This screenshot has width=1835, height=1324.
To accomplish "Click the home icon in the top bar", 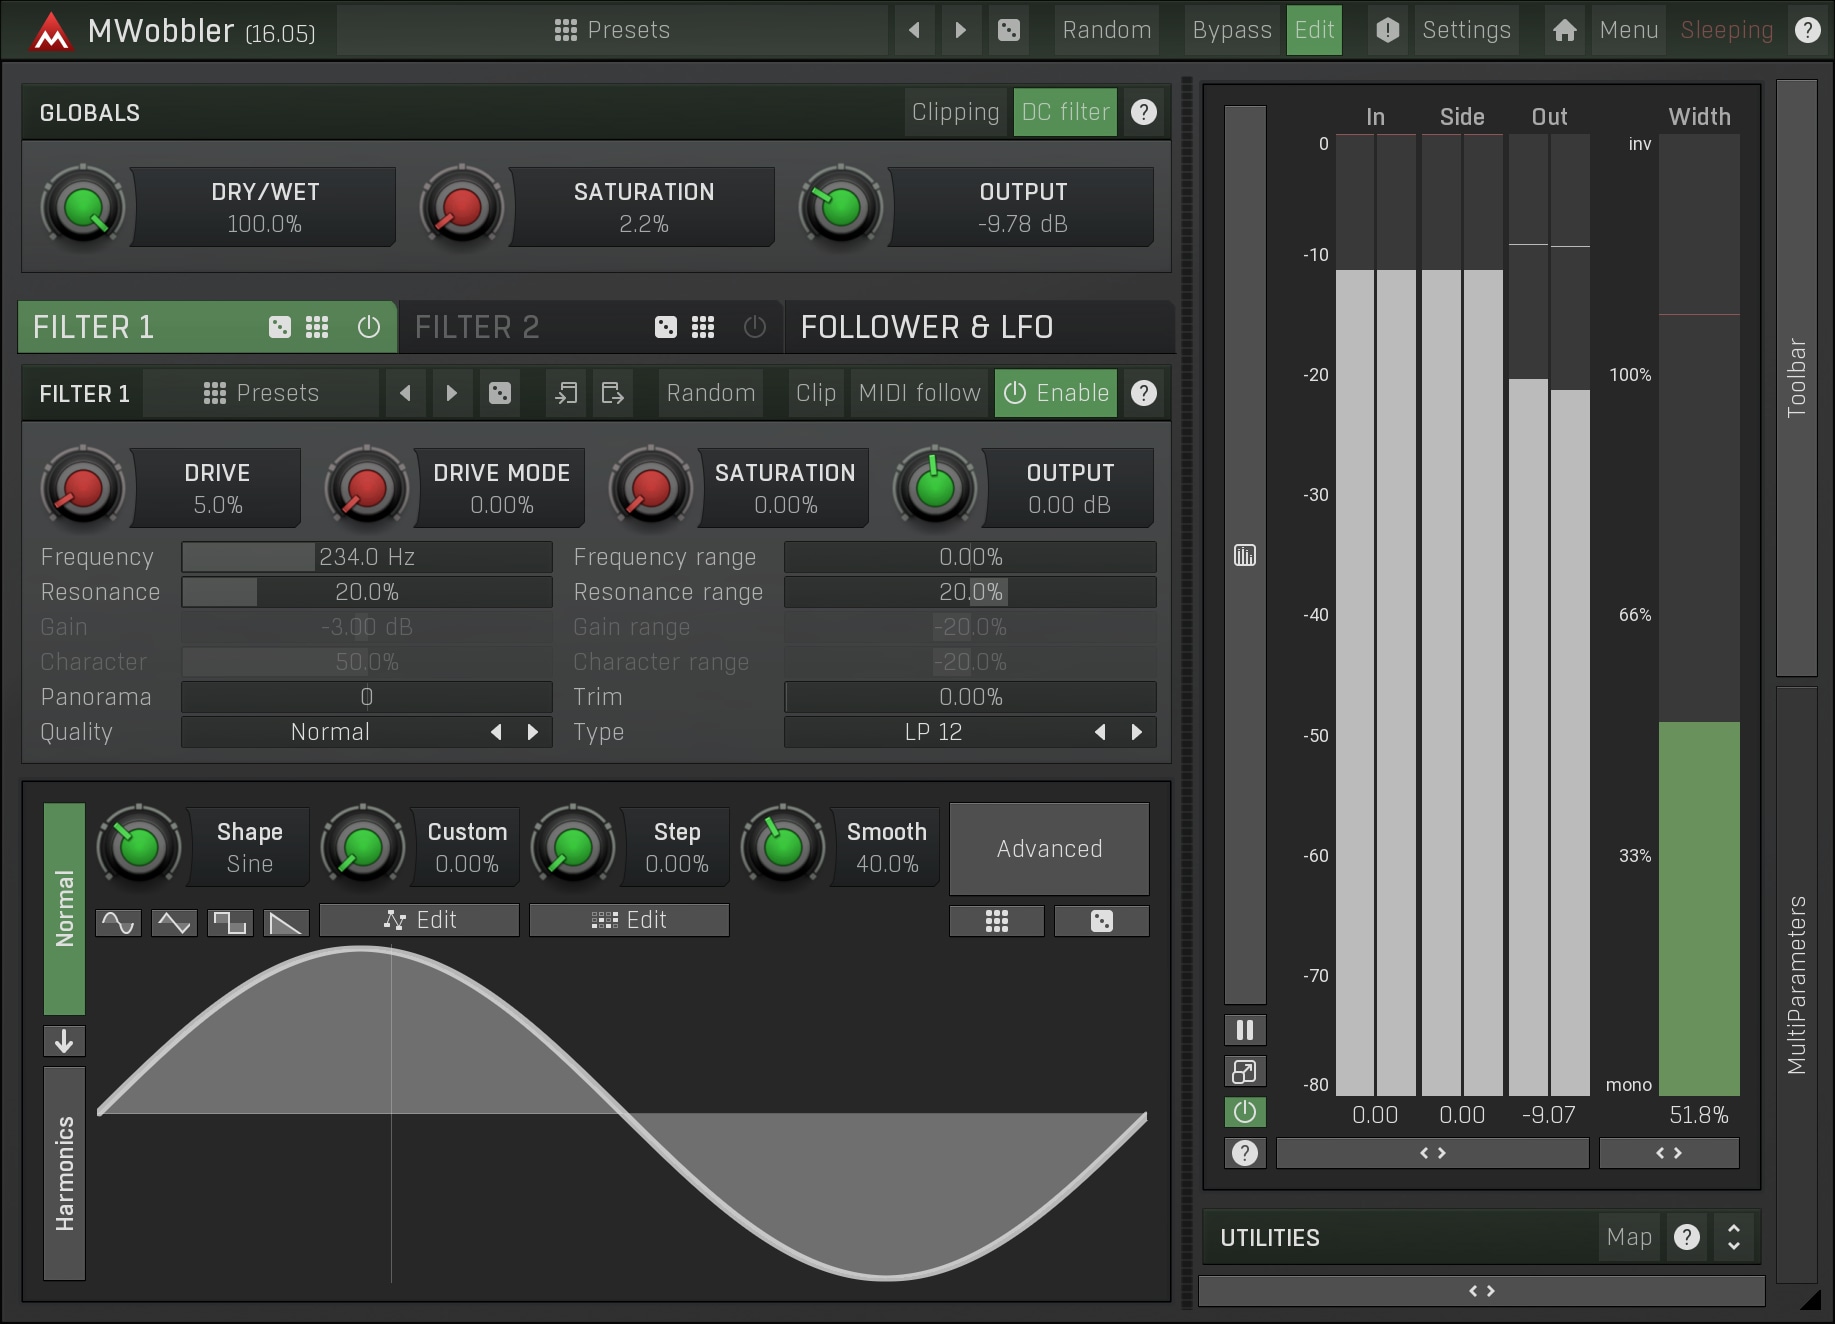I will coord(1565,30).
